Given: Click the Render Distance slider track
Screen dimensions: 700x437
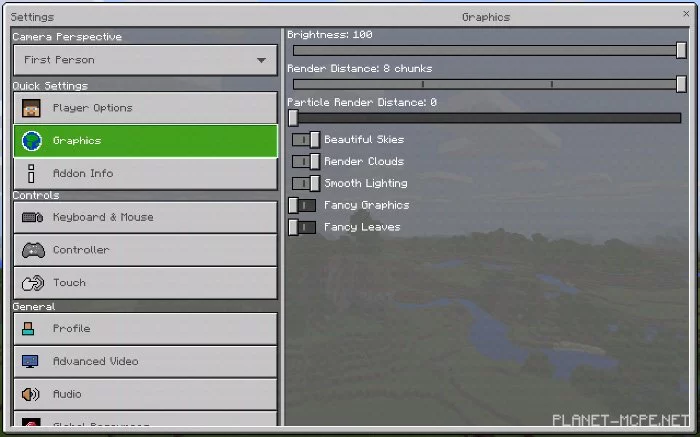Looking at the screenshot, I should 485,84.
